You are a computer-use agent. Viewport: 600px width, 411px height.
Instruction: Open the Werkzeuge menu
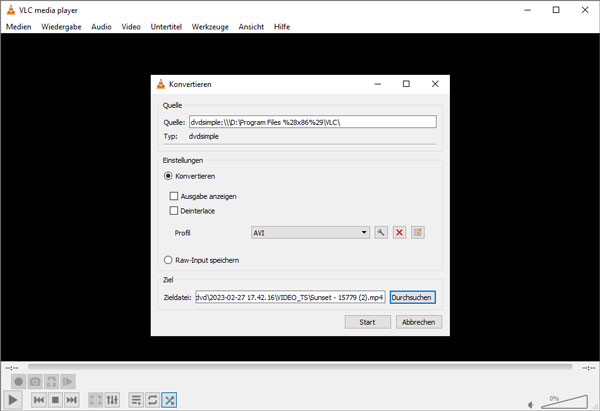[210, 27]
